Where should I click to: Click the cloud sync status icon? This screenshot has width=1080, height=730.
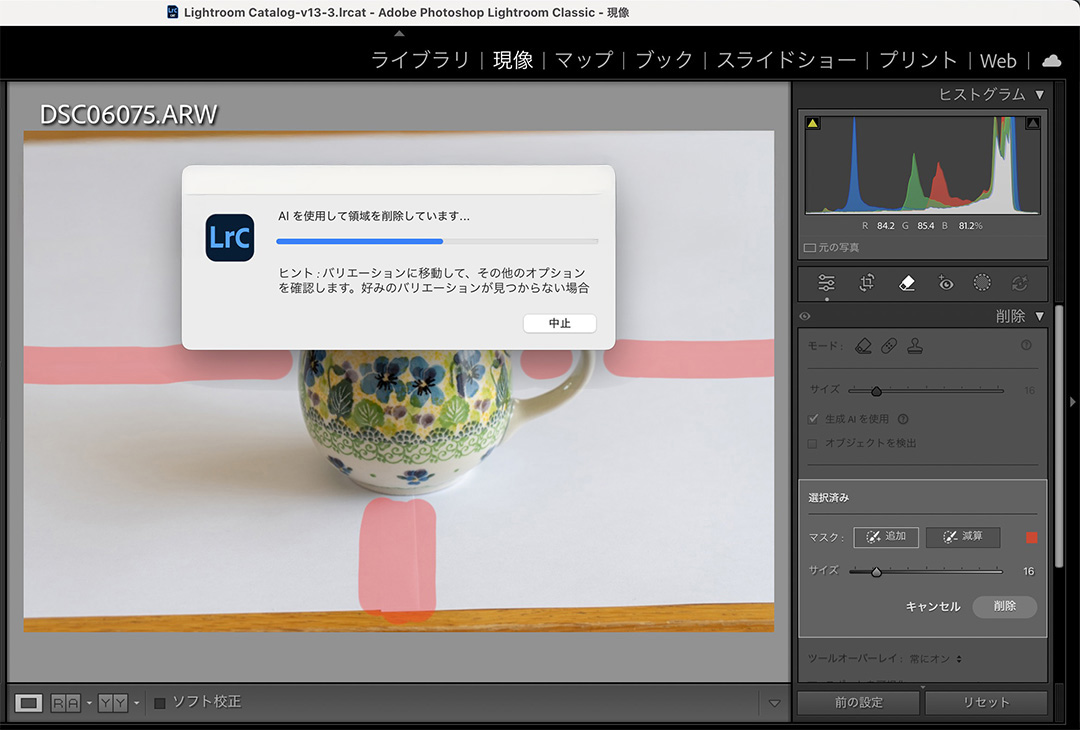[x=1051, y=61]
